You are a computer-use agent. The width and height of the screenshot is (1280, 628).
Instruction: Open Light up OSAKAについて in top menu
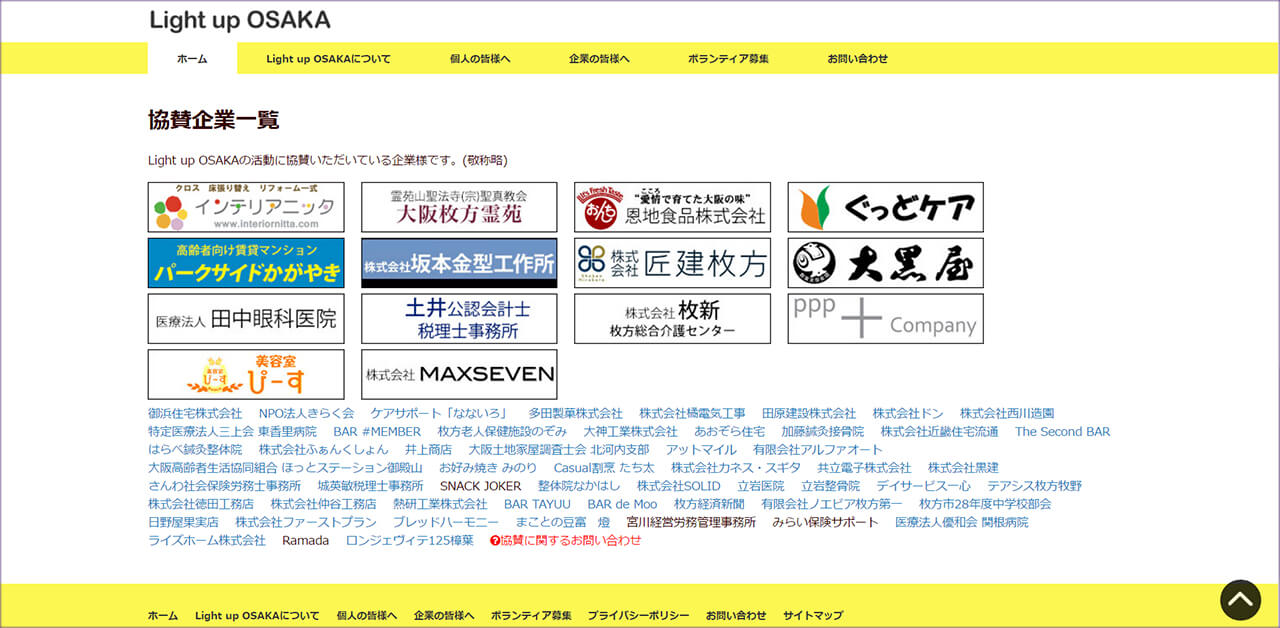tap(328, 59)
